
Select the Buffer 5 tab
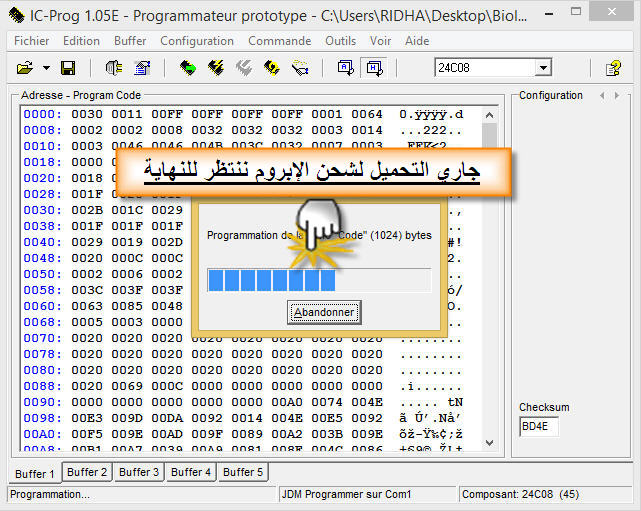coord(243,472)
